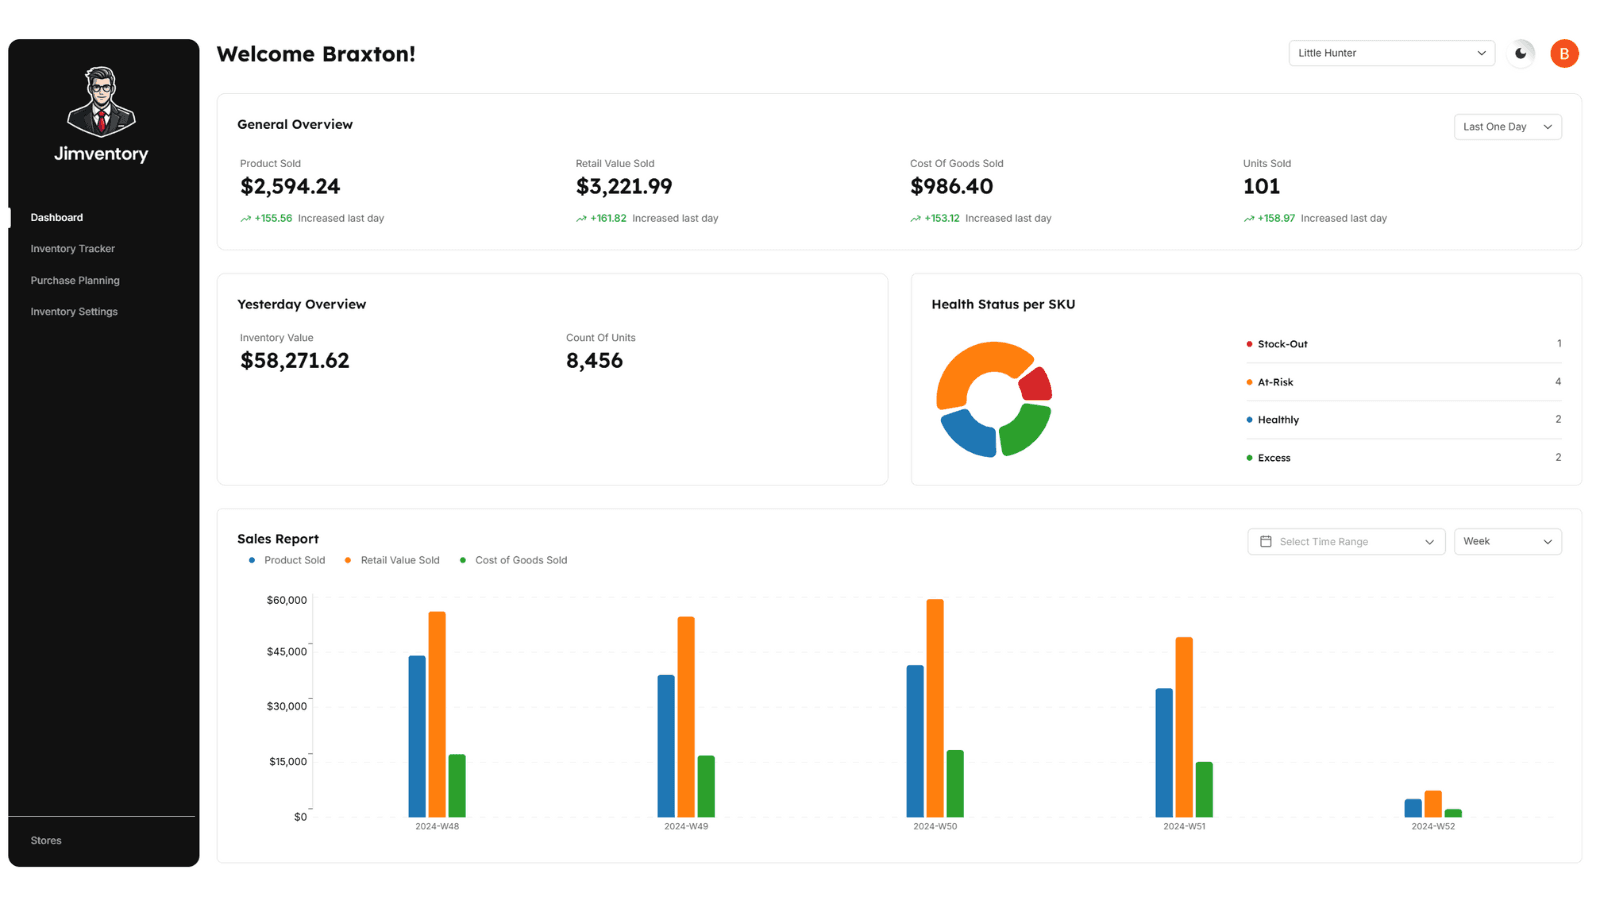1600x900 pixels.
Task: Open the Stores page
Action: (46, 840)
